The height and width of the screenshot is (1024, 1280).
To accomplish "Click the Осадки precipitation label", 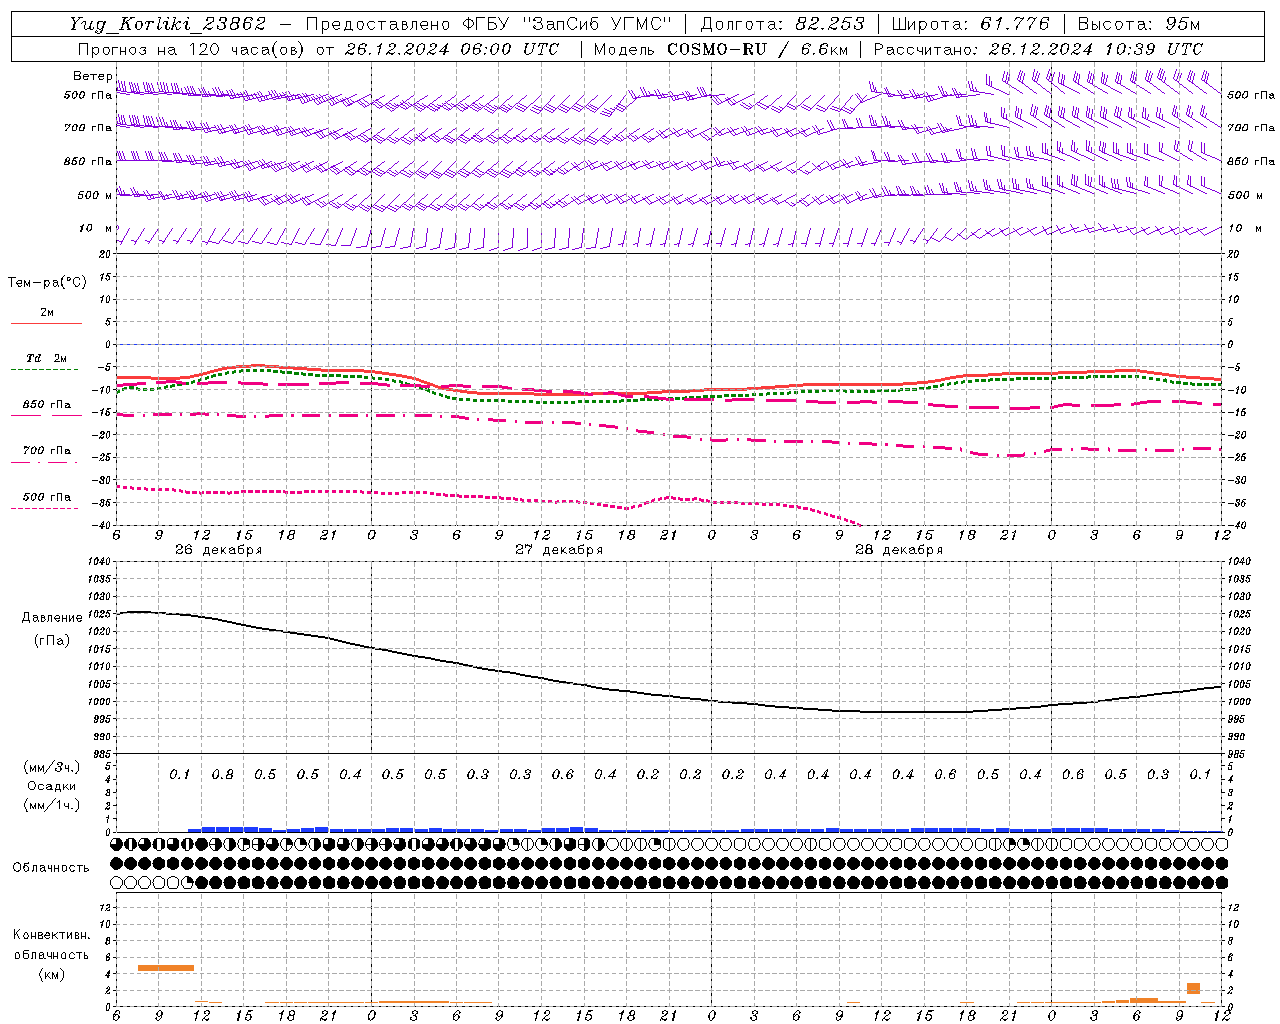I will pyautogui.click(x=52, y=786).
